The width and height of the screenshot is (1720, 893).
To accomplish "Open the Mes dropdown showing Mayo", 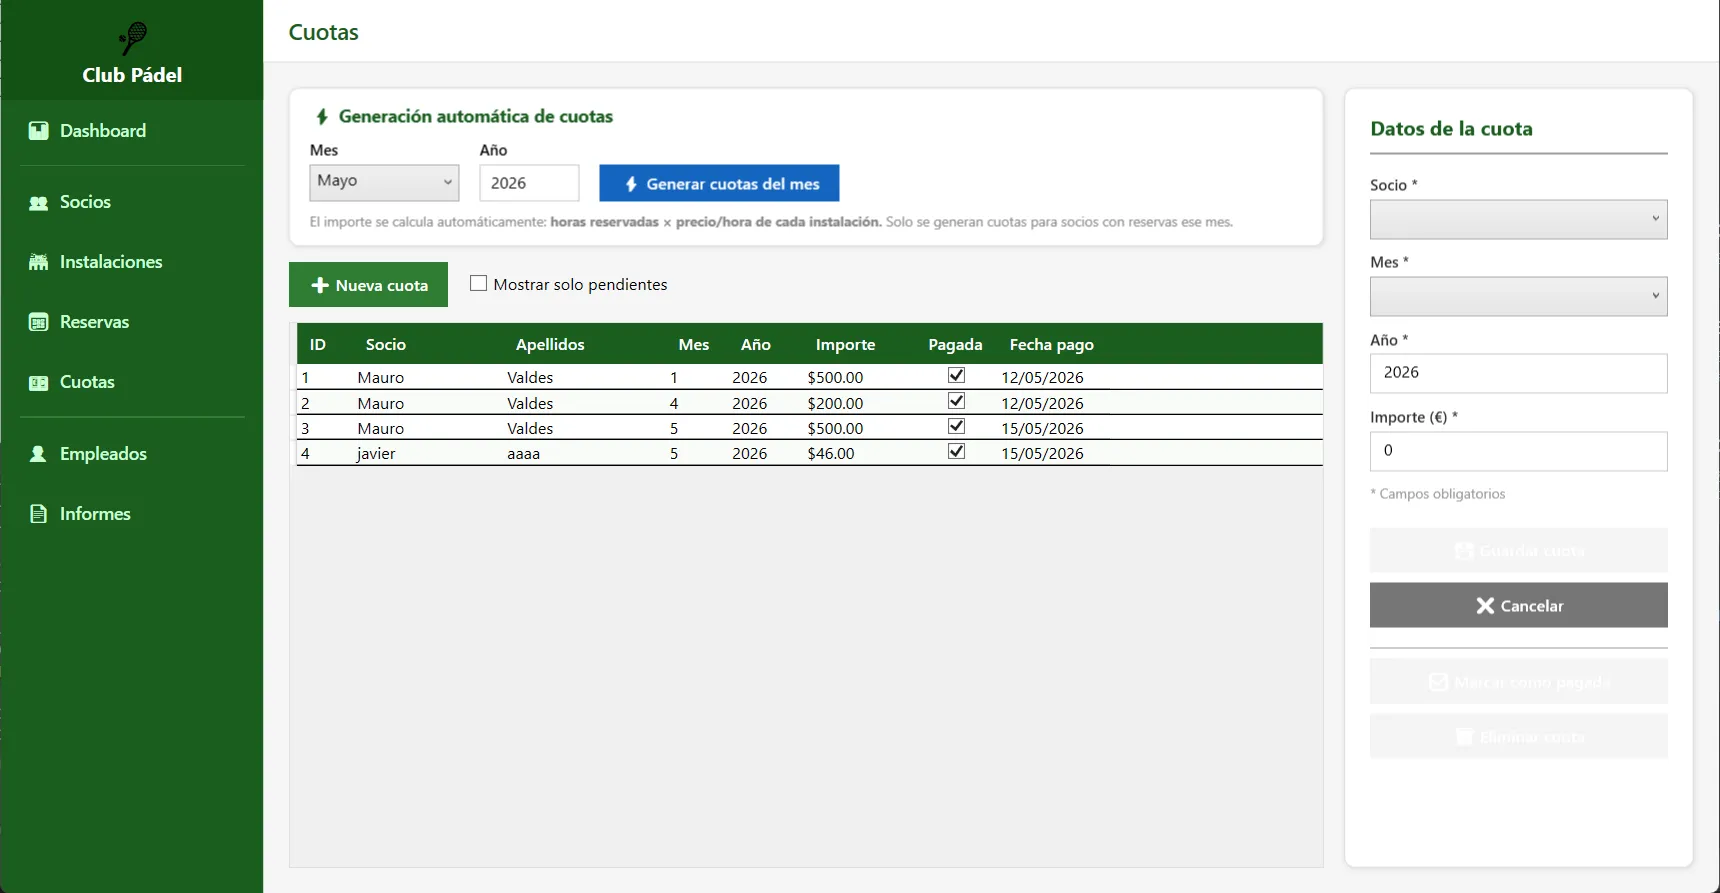I will tap(384, 182).
